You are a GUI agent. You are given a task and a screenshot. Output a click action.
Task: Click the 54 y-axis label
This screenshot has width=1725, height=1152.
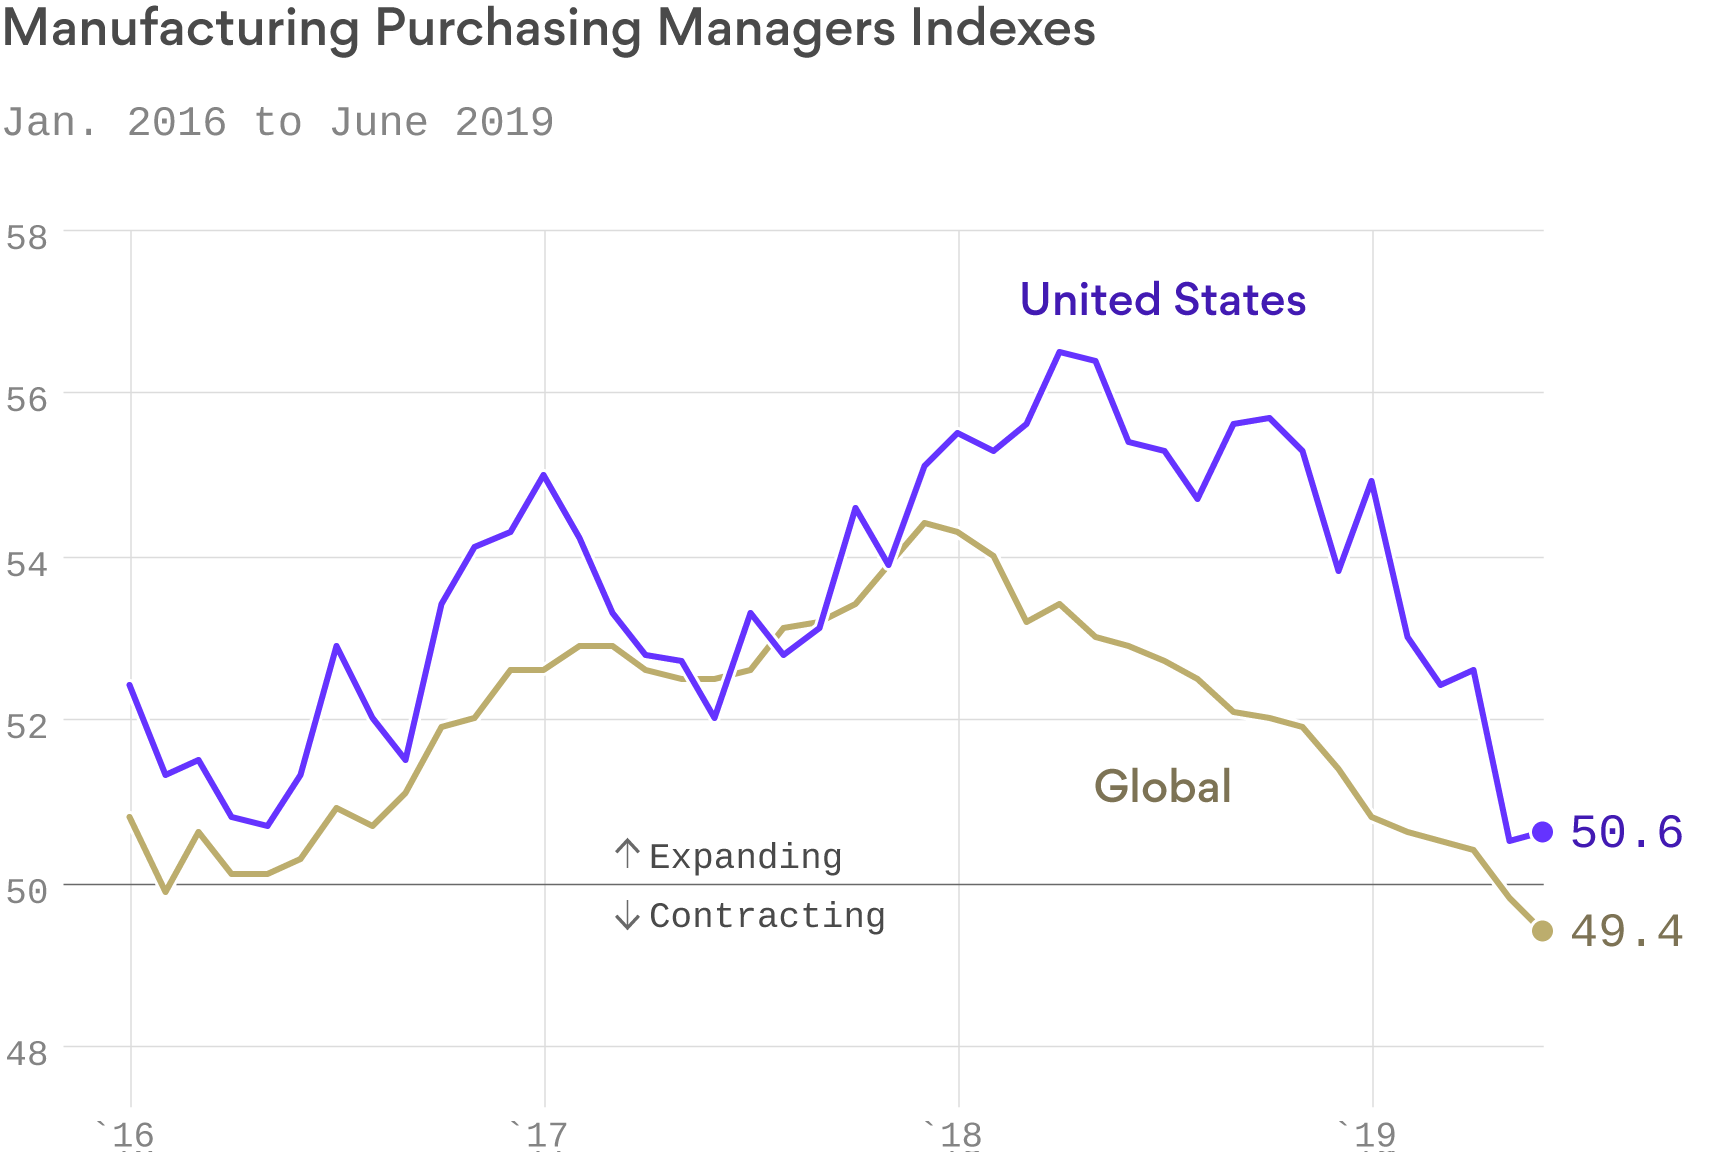coord(26,564)
